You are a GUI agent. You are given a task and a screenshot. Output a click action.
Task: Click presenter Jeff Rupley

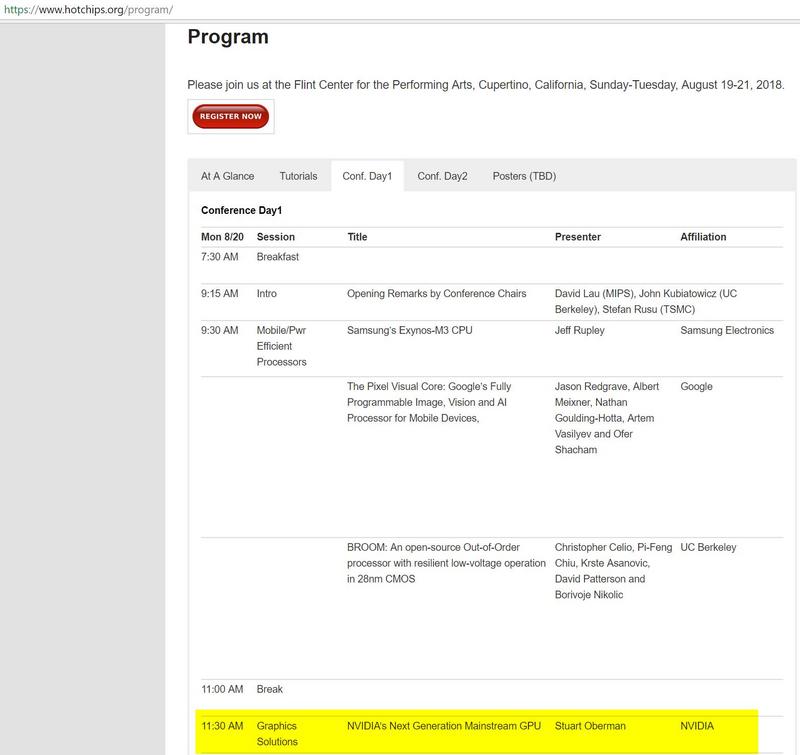(x=580, y=330)
